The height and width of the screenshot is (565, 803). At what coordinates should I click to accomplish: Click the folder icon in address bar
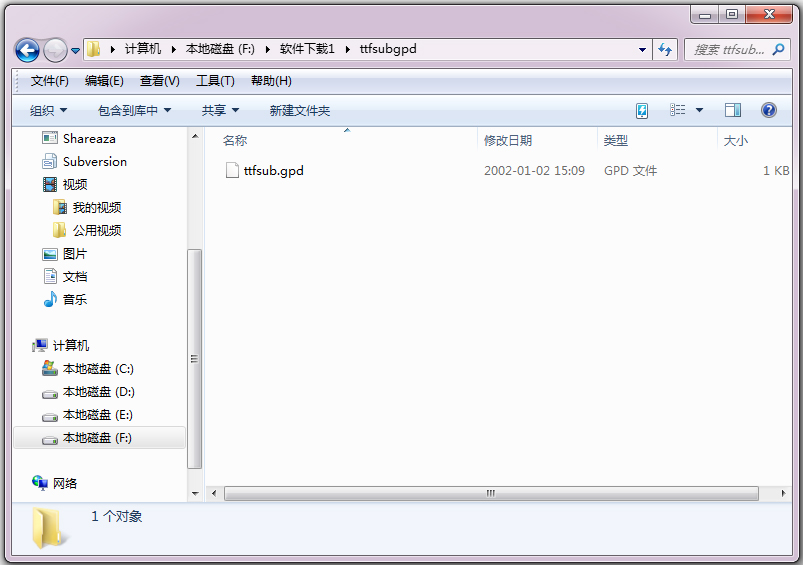tap(93, 49)
